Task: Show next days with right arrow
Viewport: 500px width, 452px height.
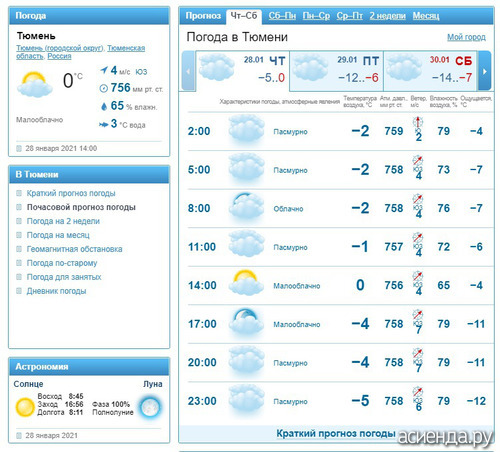Action: click(485, 71)
